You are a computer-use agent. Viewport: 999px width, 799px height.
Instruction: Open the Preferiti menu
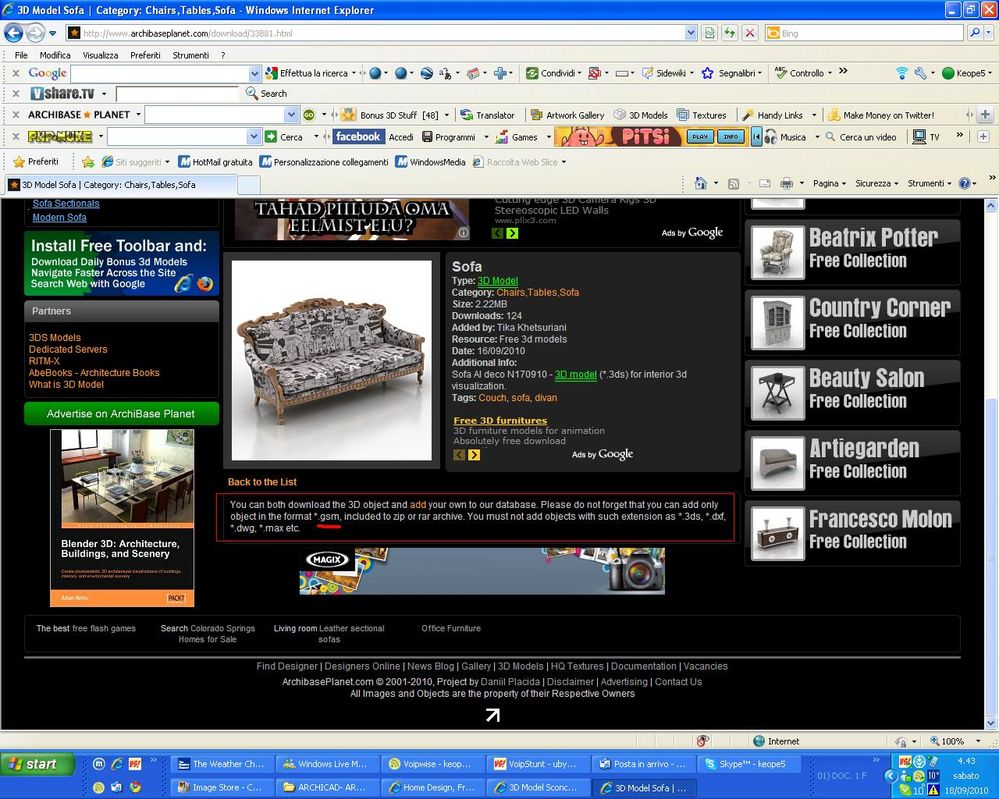coord(145,55)
